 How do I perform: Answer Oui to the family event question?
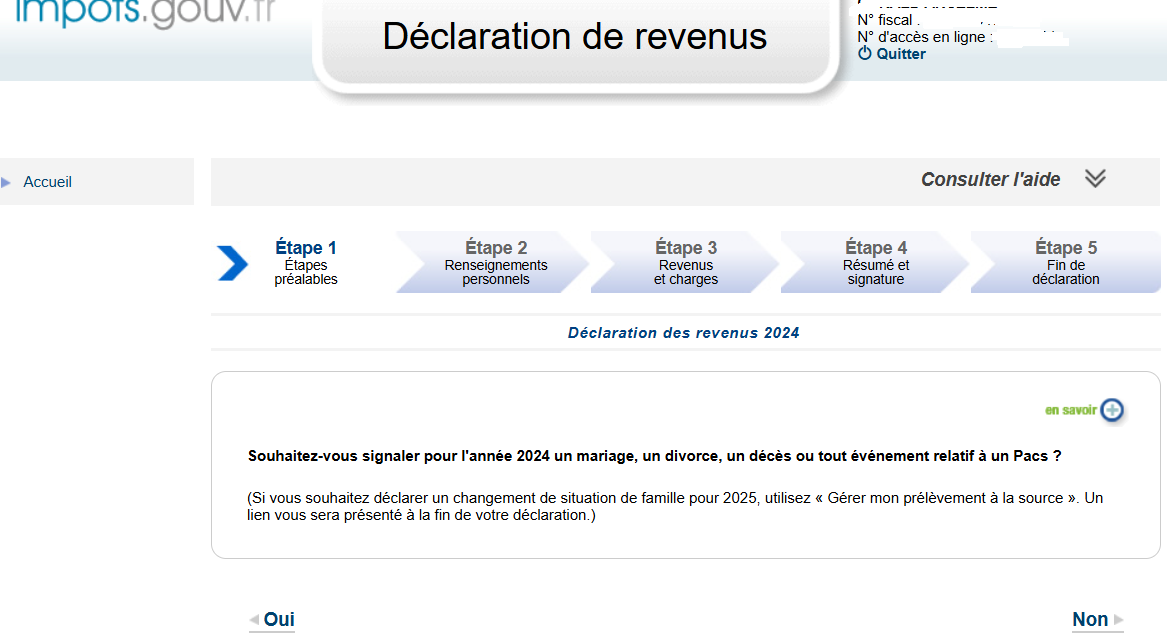(x=279, y=620)
